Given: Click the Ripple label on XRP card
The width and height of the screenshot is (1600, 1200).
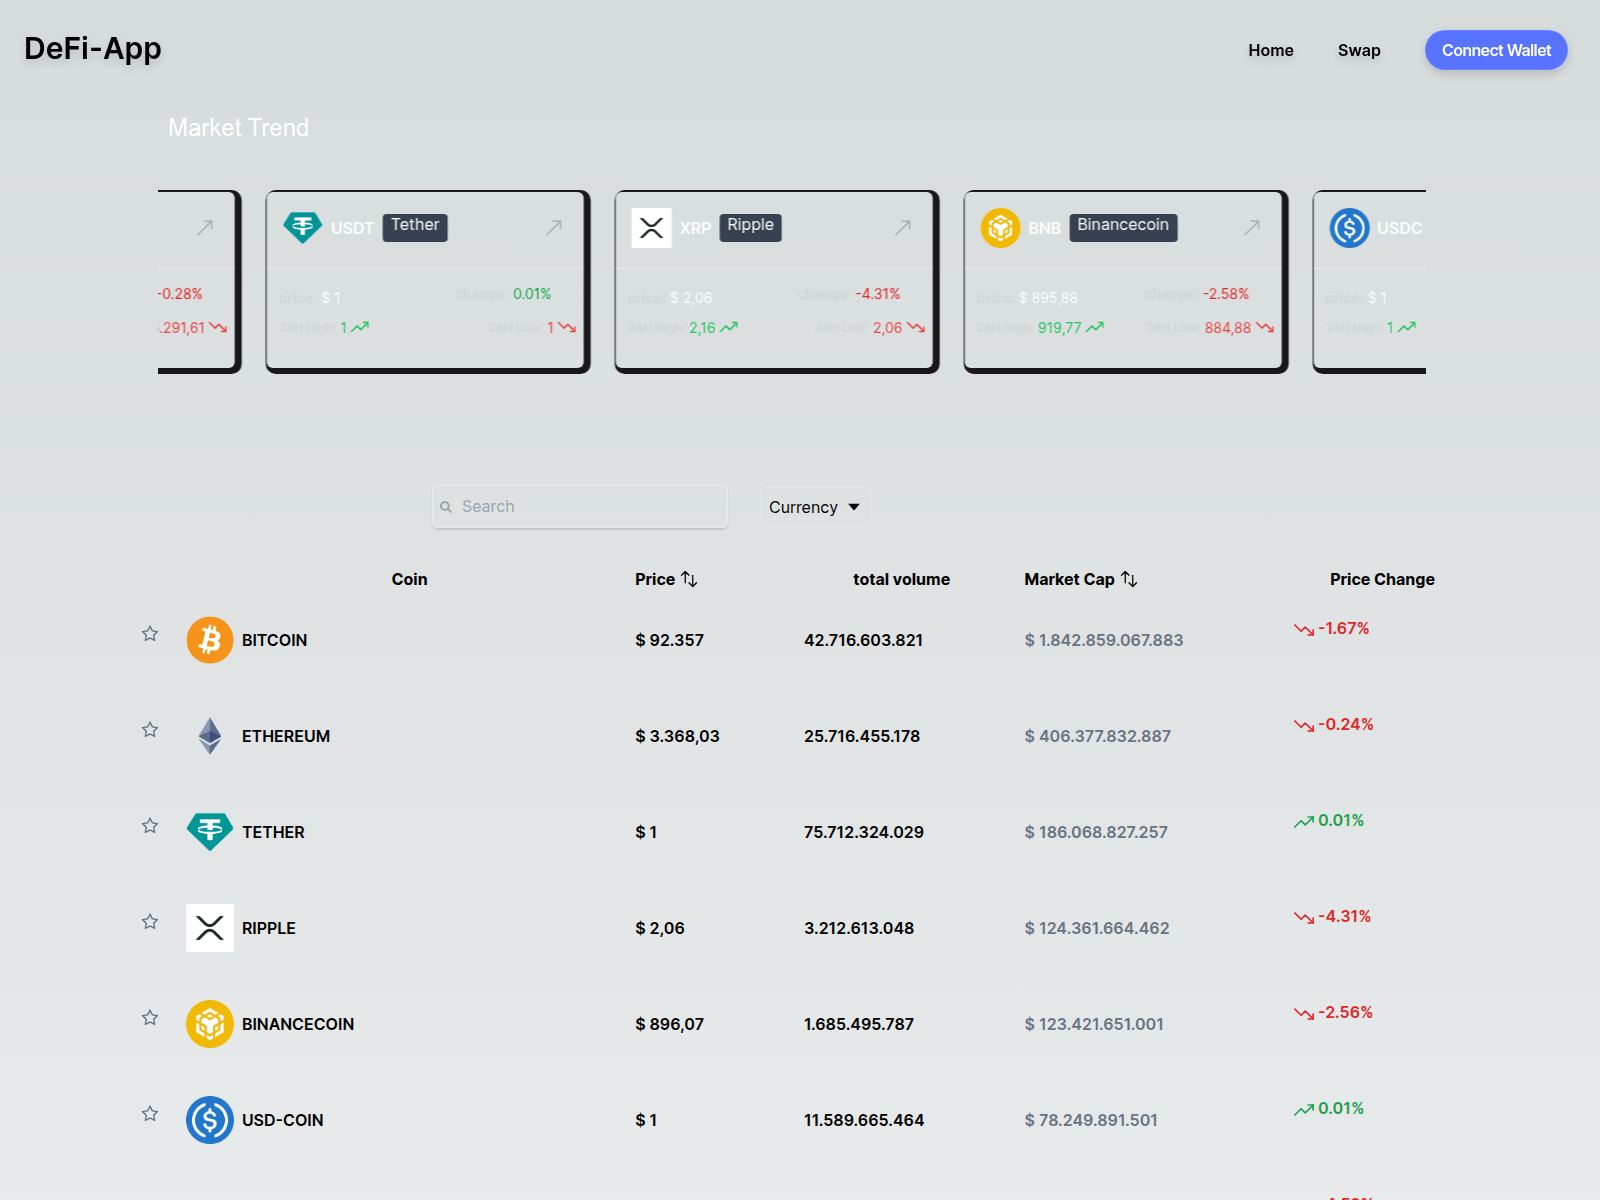Looking at the screenshot, I should (x=751, y=227).
